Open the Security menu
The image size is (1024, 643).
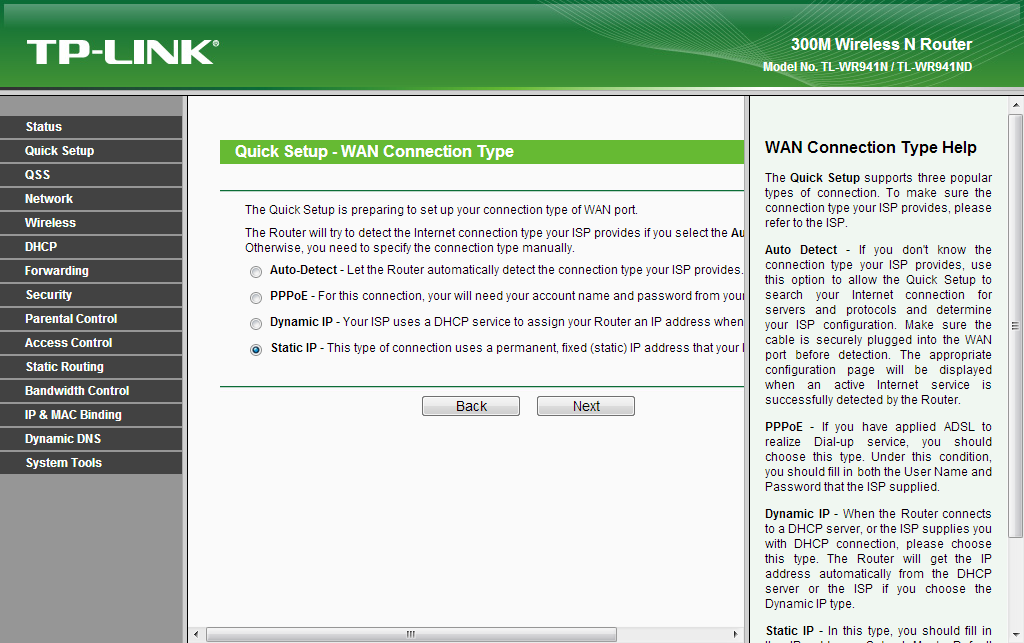click(x=91, y=295)
